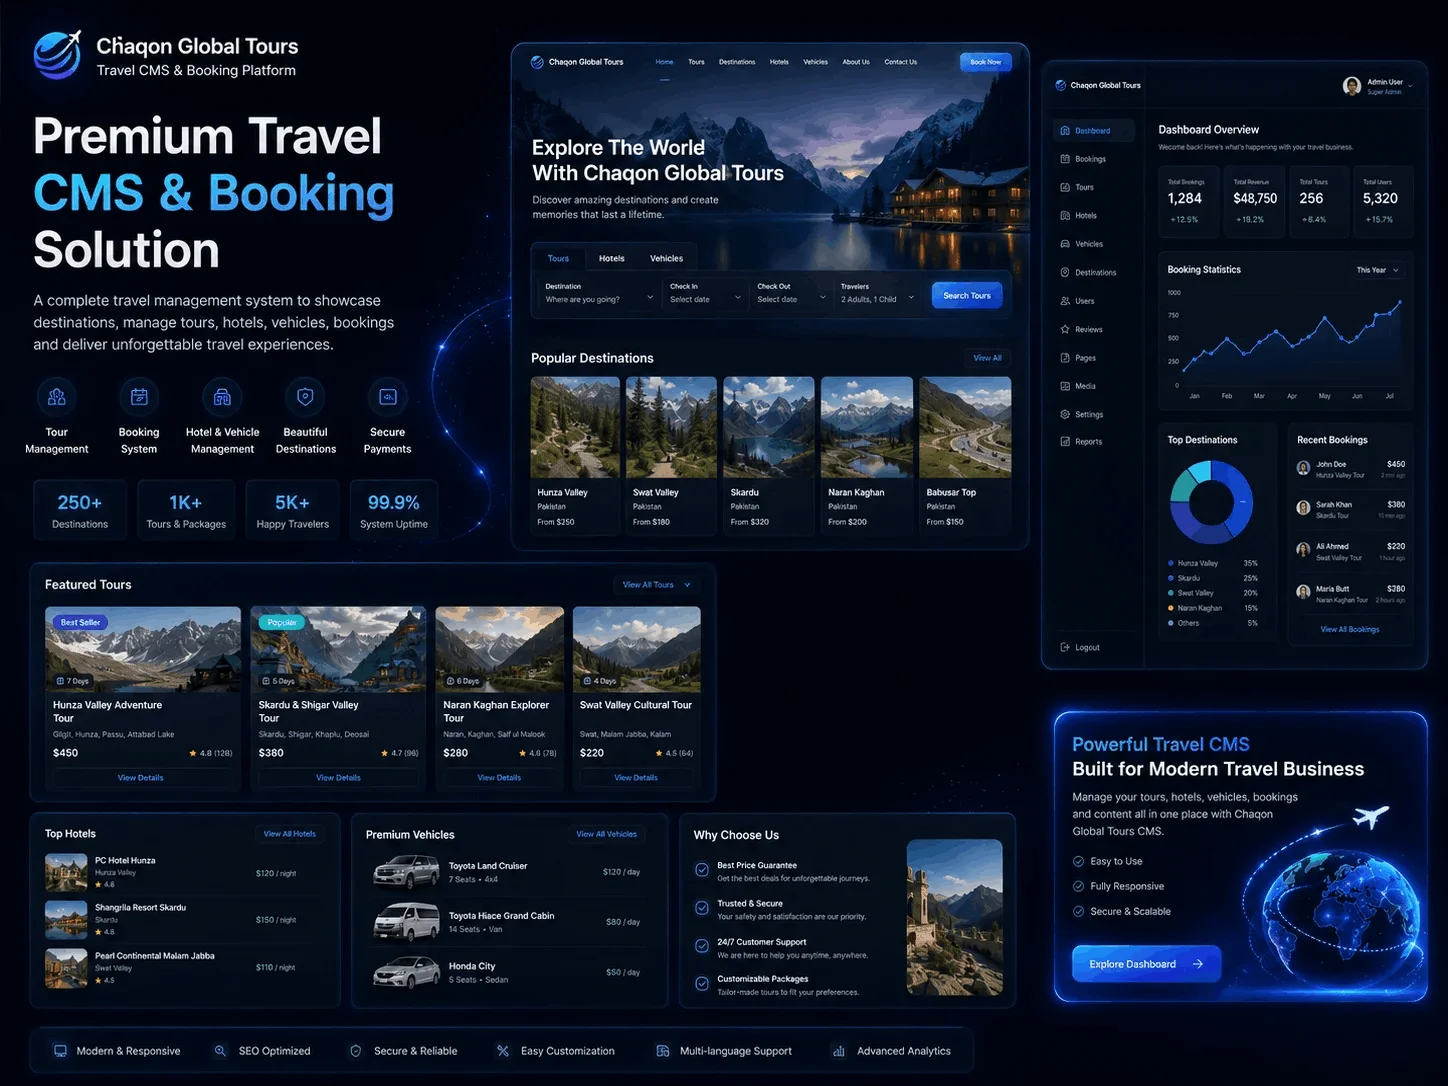This screenshot has width=1448, height=1086.
Task: Click the Chaqon Global Tours globe logo
Action: [x=57, y=55]
